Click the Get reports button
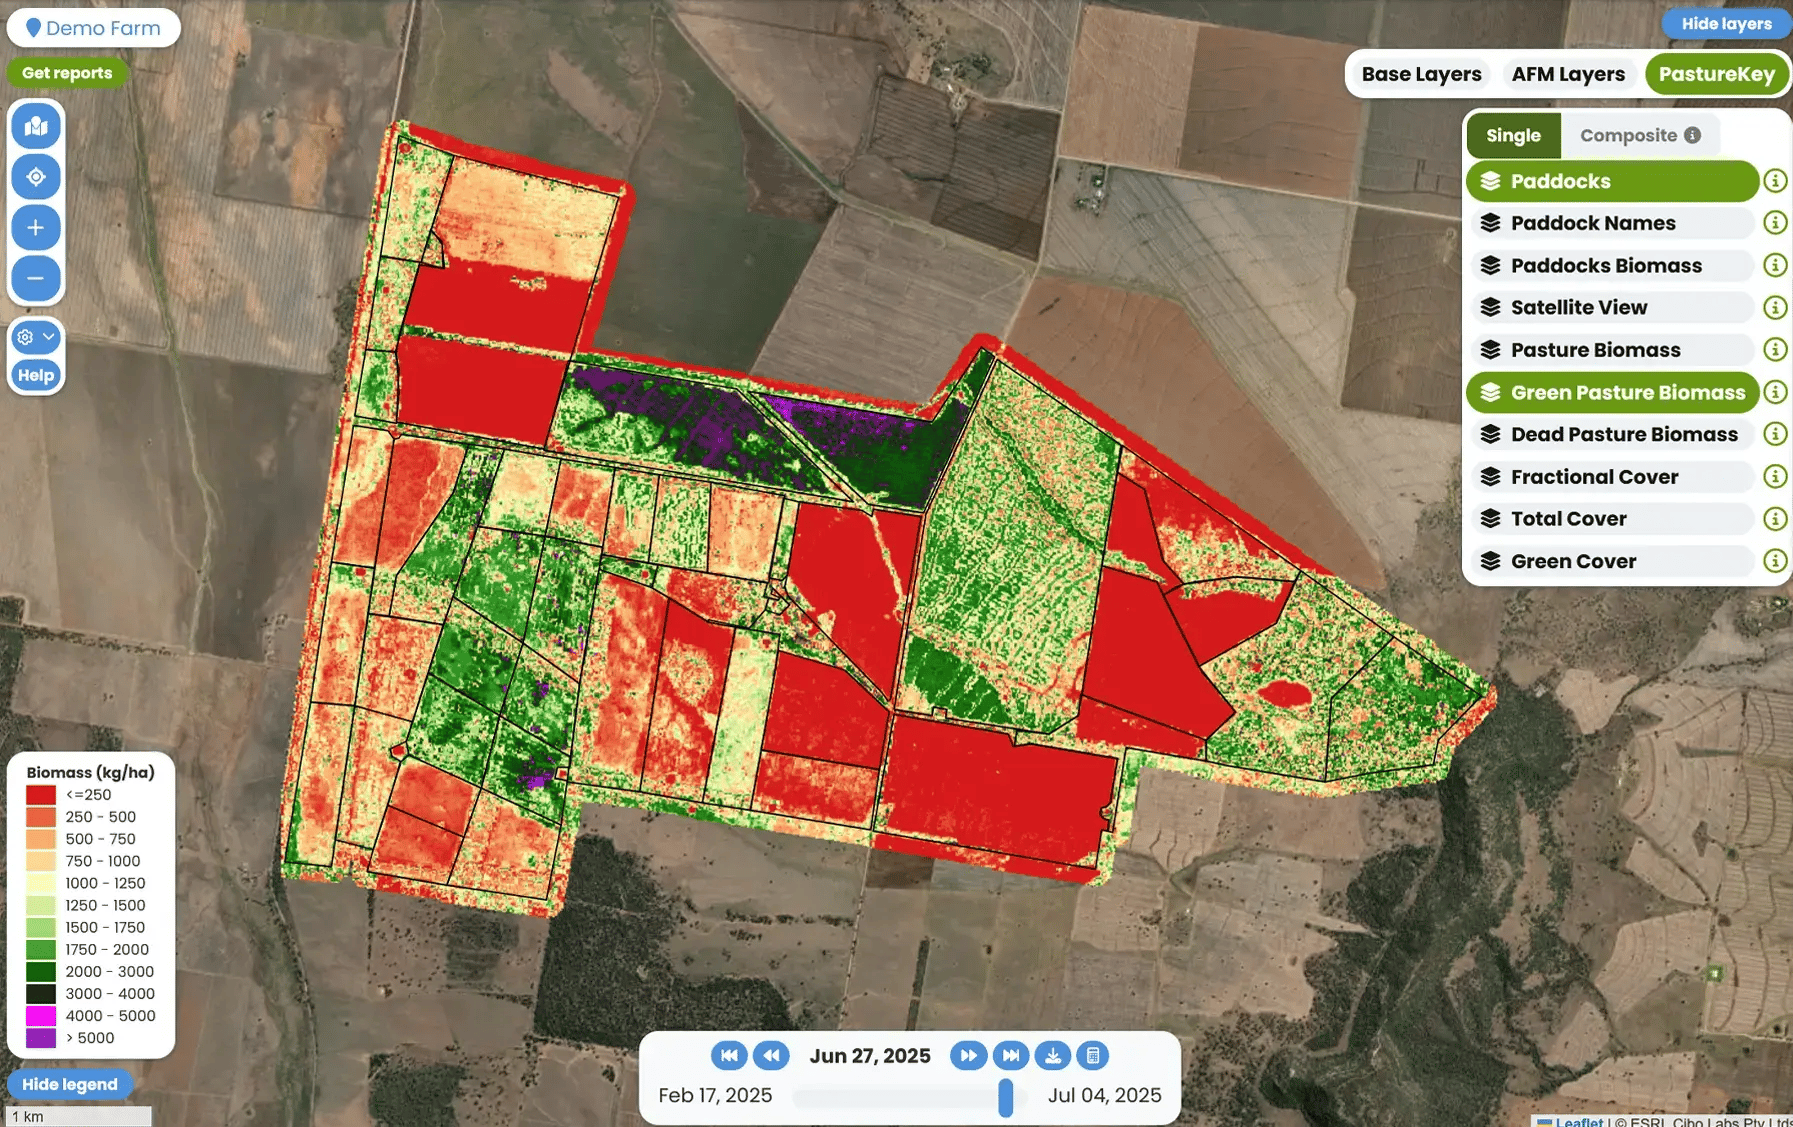Screen dimensions: 1793x1127 pyautogui.click(x=67, y=73)
